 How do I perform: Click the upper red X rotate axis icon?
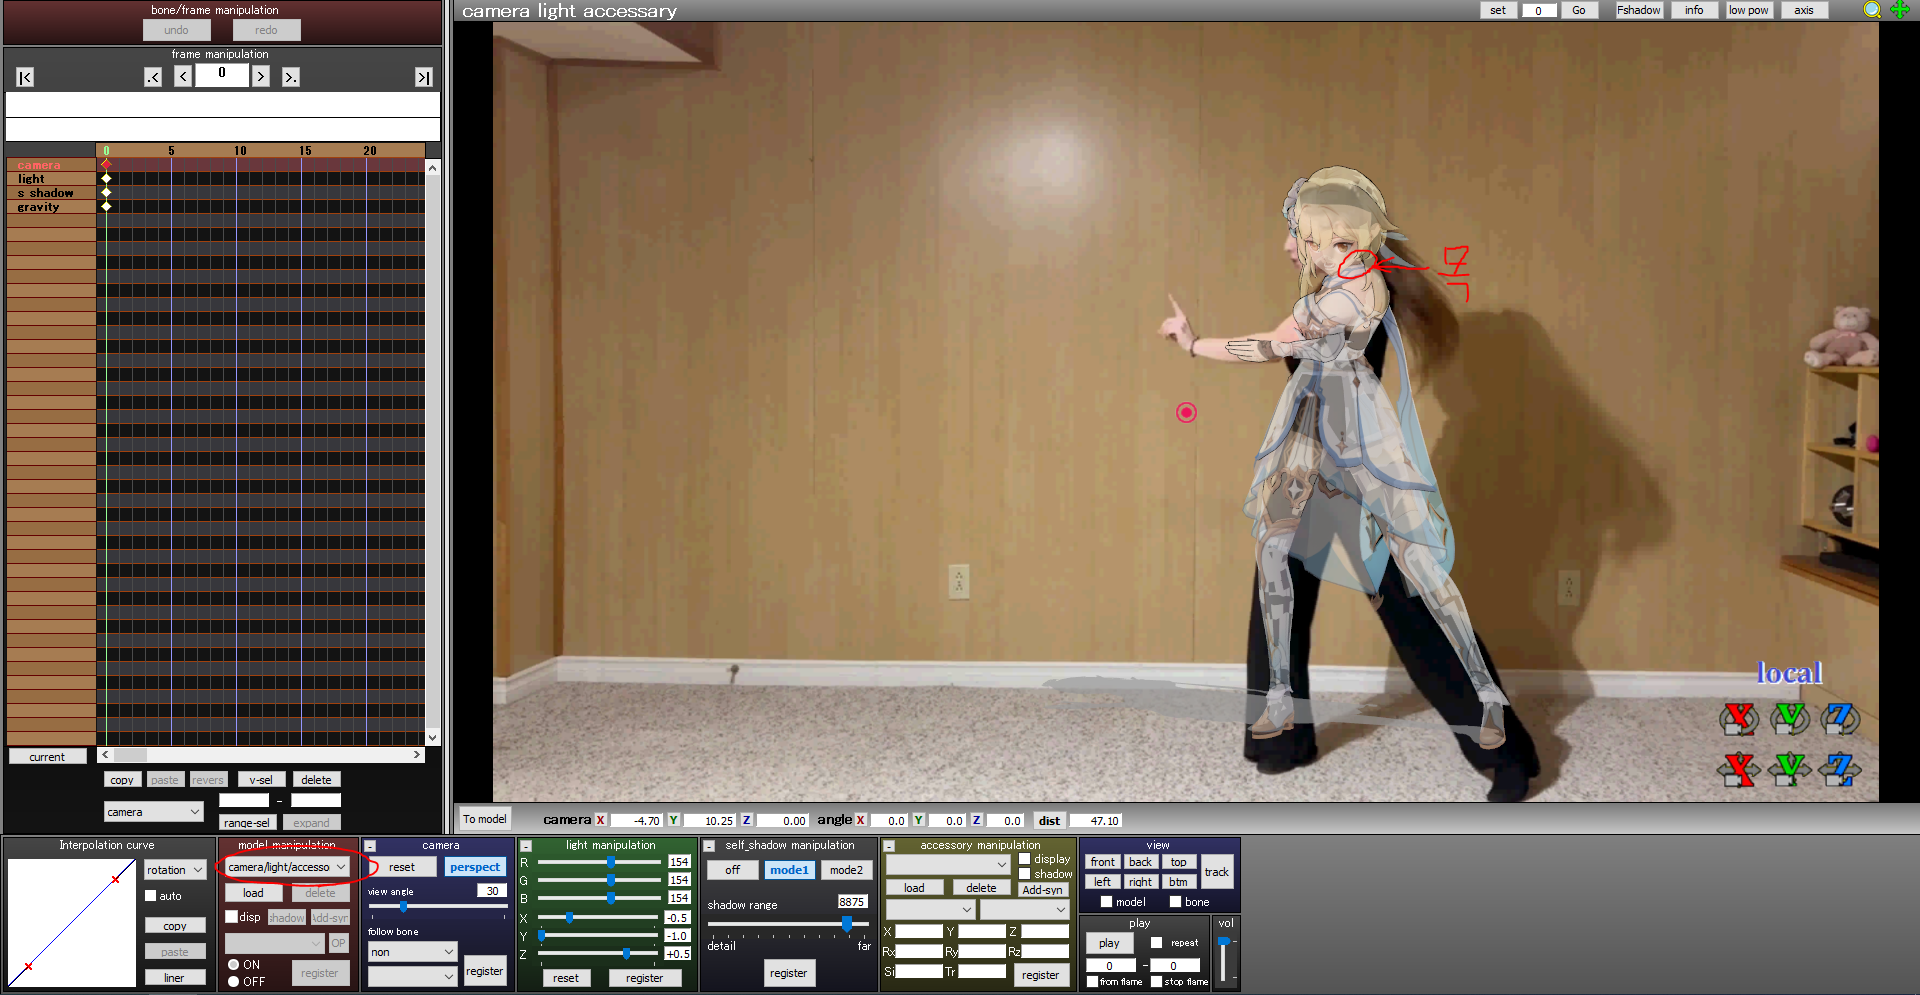pyautogui.click(x=1739, y=718)
